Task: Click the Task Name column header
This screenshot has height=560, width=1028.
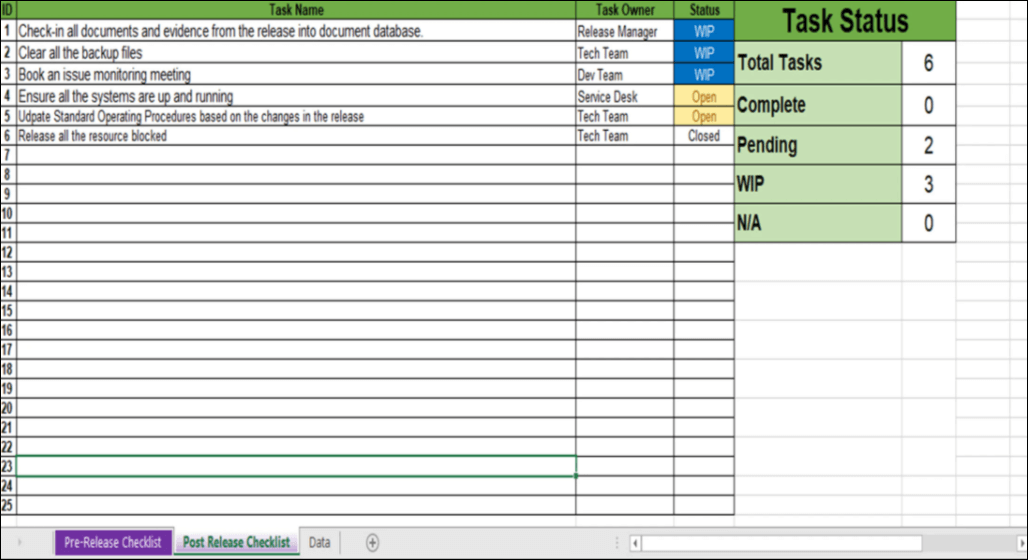Action: click(x=297, y=10)
